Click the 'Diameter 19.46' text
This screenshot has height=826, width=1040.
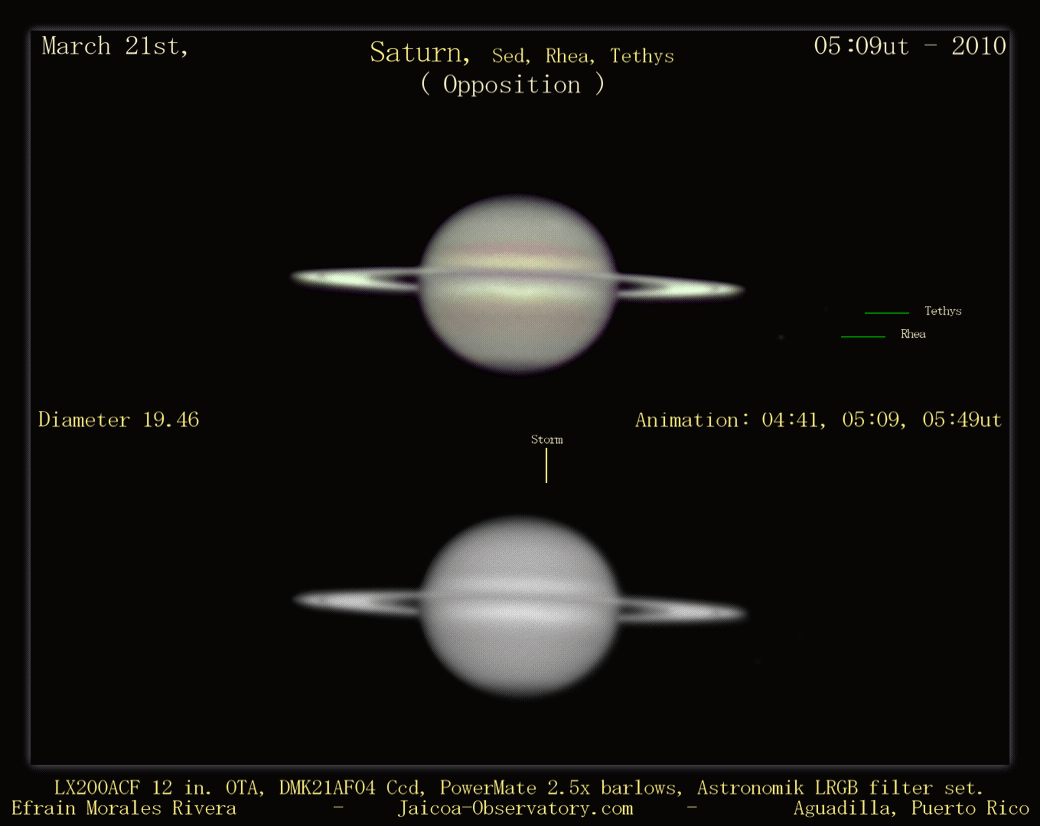[x=119, y=420]
